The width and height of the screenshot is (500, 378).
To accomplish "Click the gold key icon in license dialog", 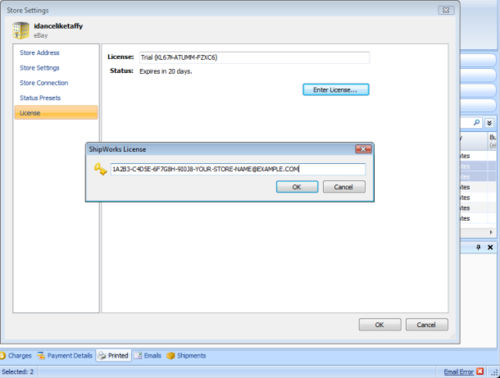I will click(100, 169).
